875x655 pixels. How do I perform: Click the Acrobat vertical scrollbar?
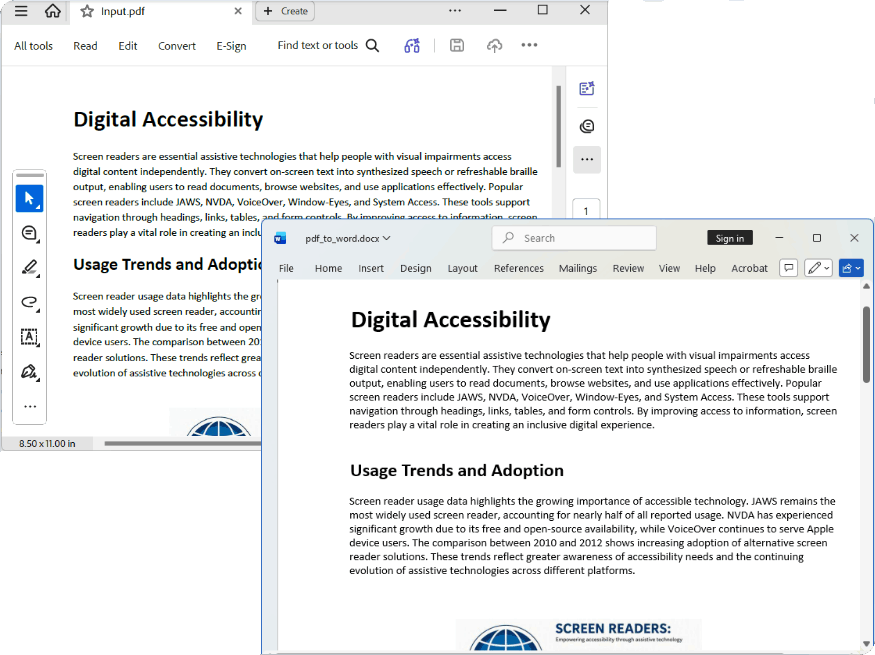558,127
